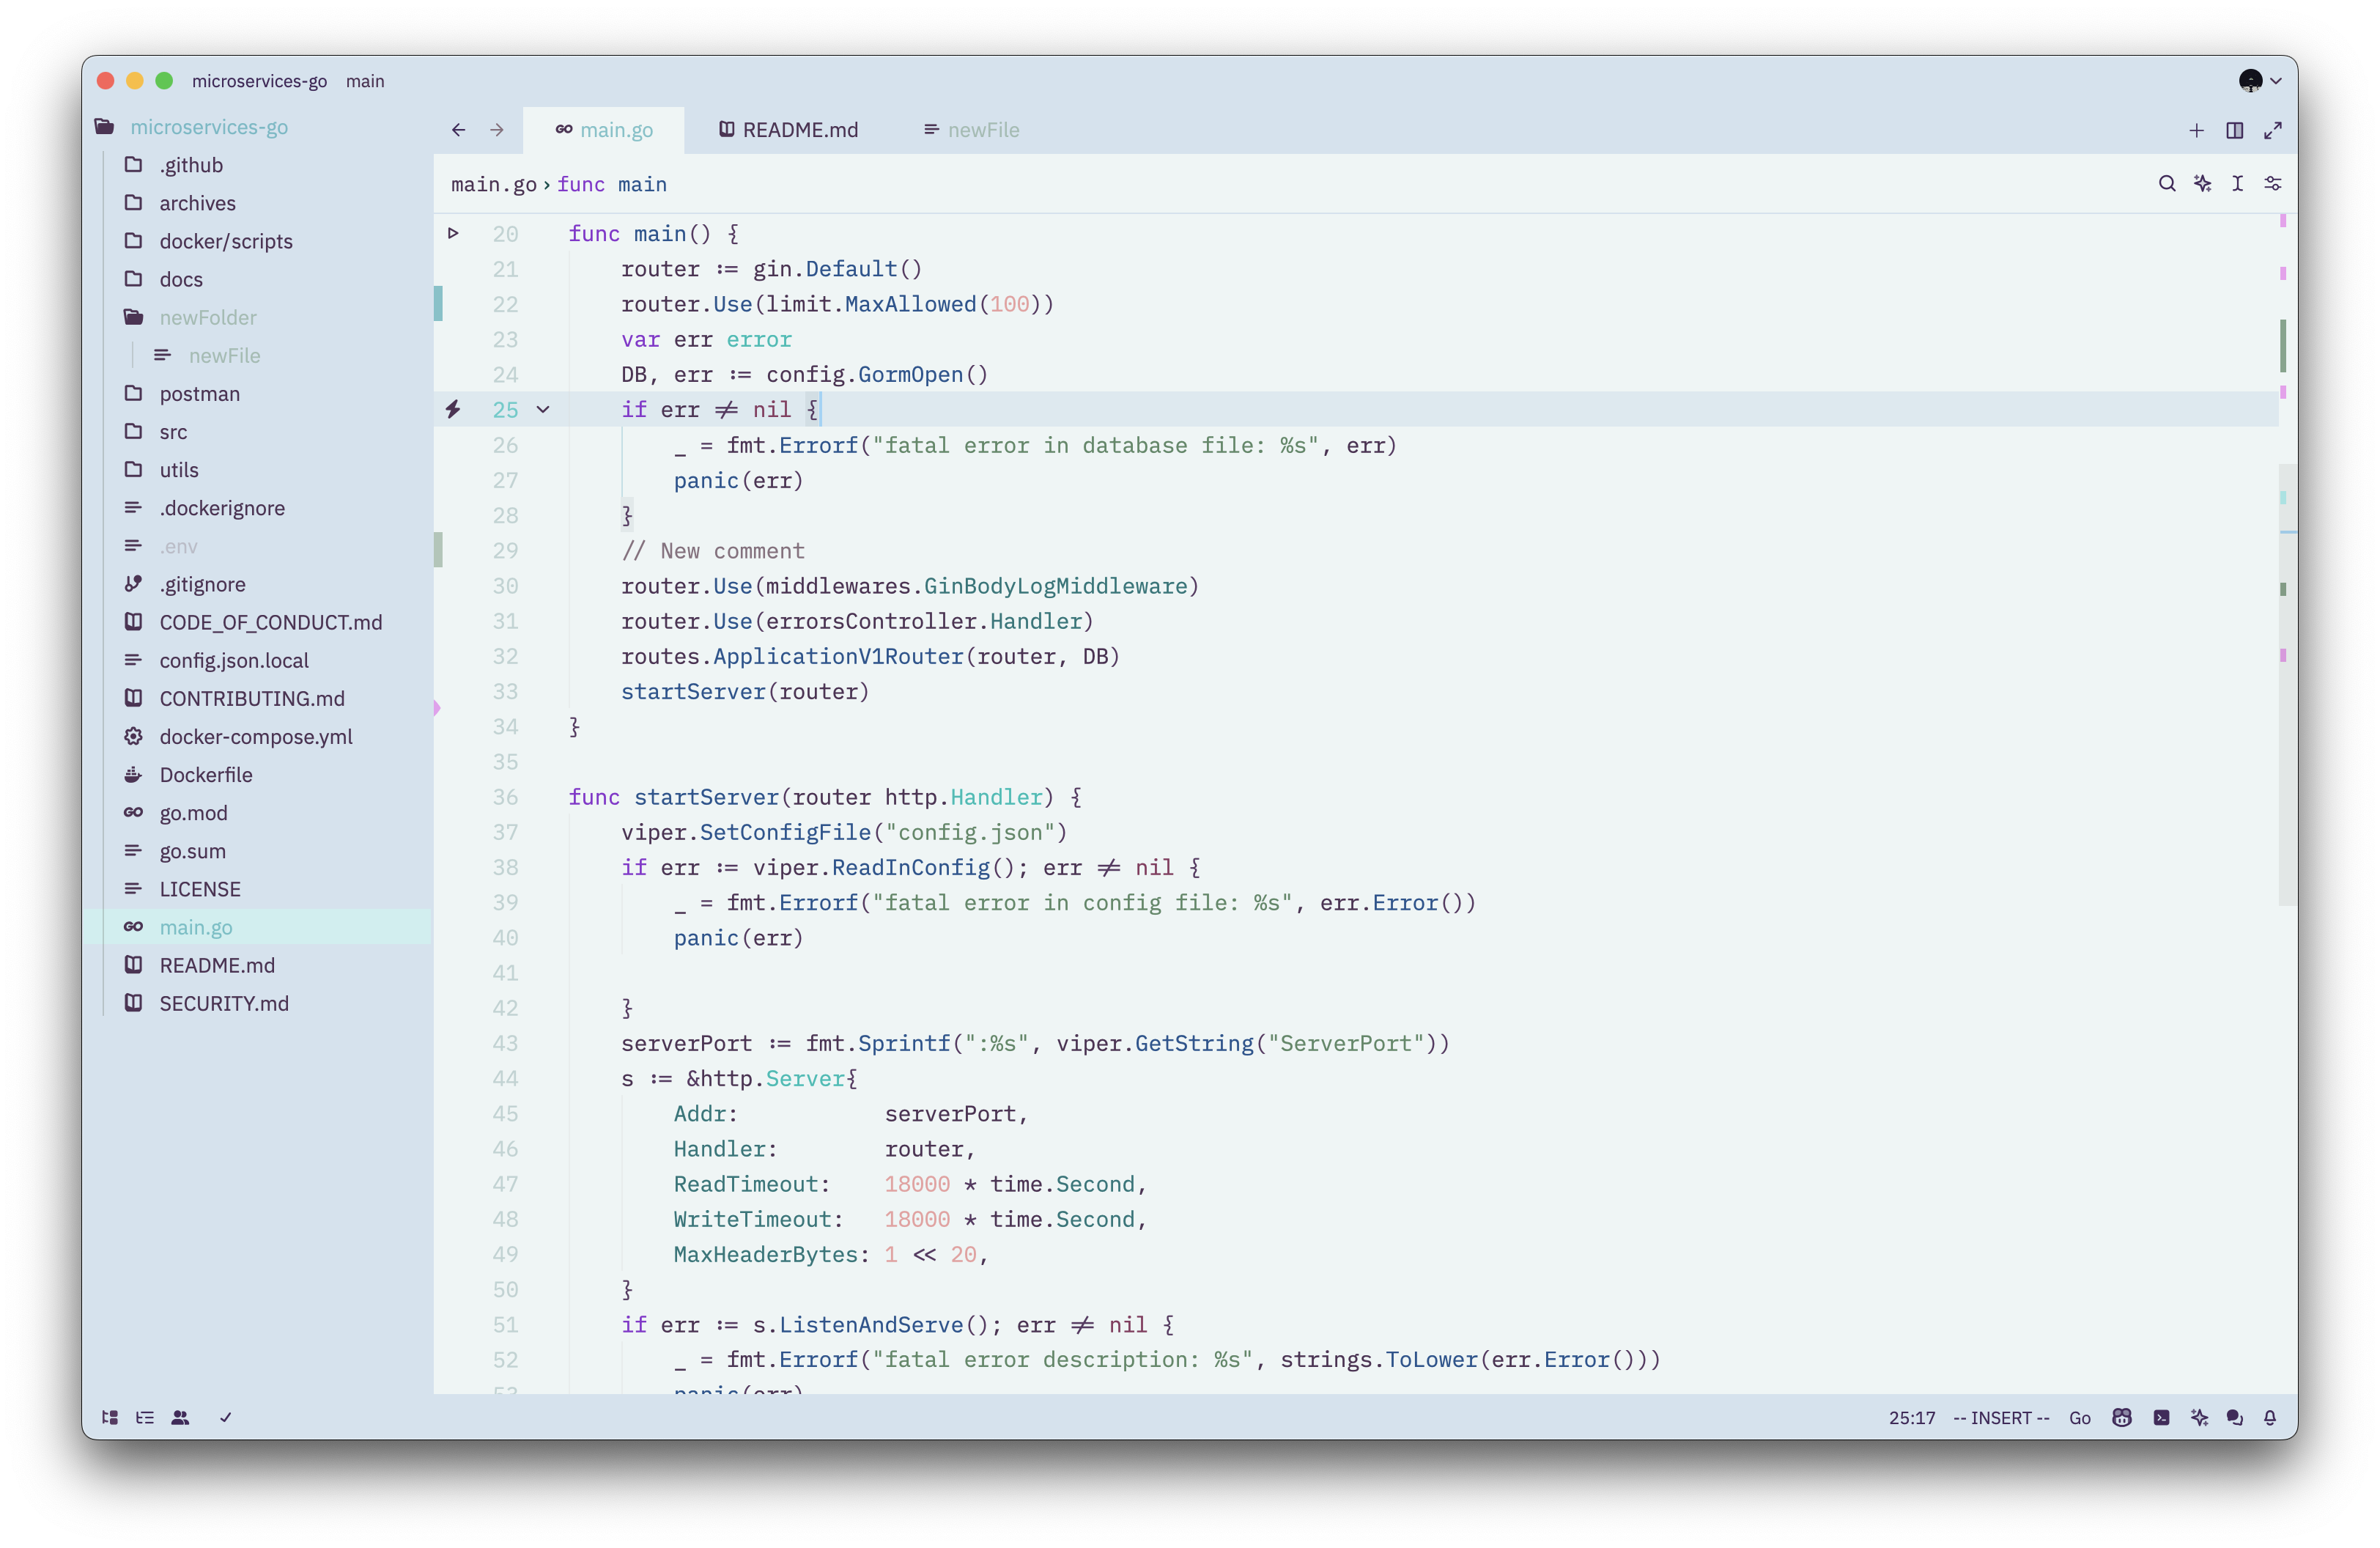The width and height of the screenshot is (2380, 1548).
Task: Open the assistant sparkle icon in status bar
Action: [2199, 1417]
